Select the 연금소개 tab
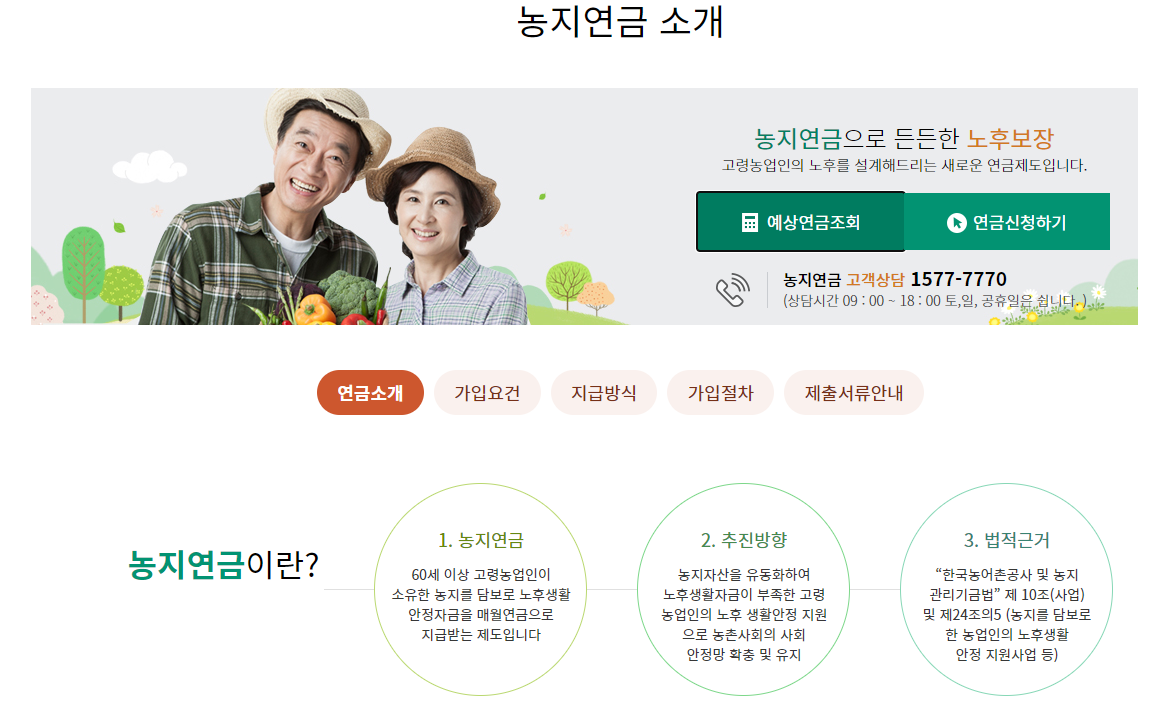Viewport: 1159px width, 706px height. (370, 393)
